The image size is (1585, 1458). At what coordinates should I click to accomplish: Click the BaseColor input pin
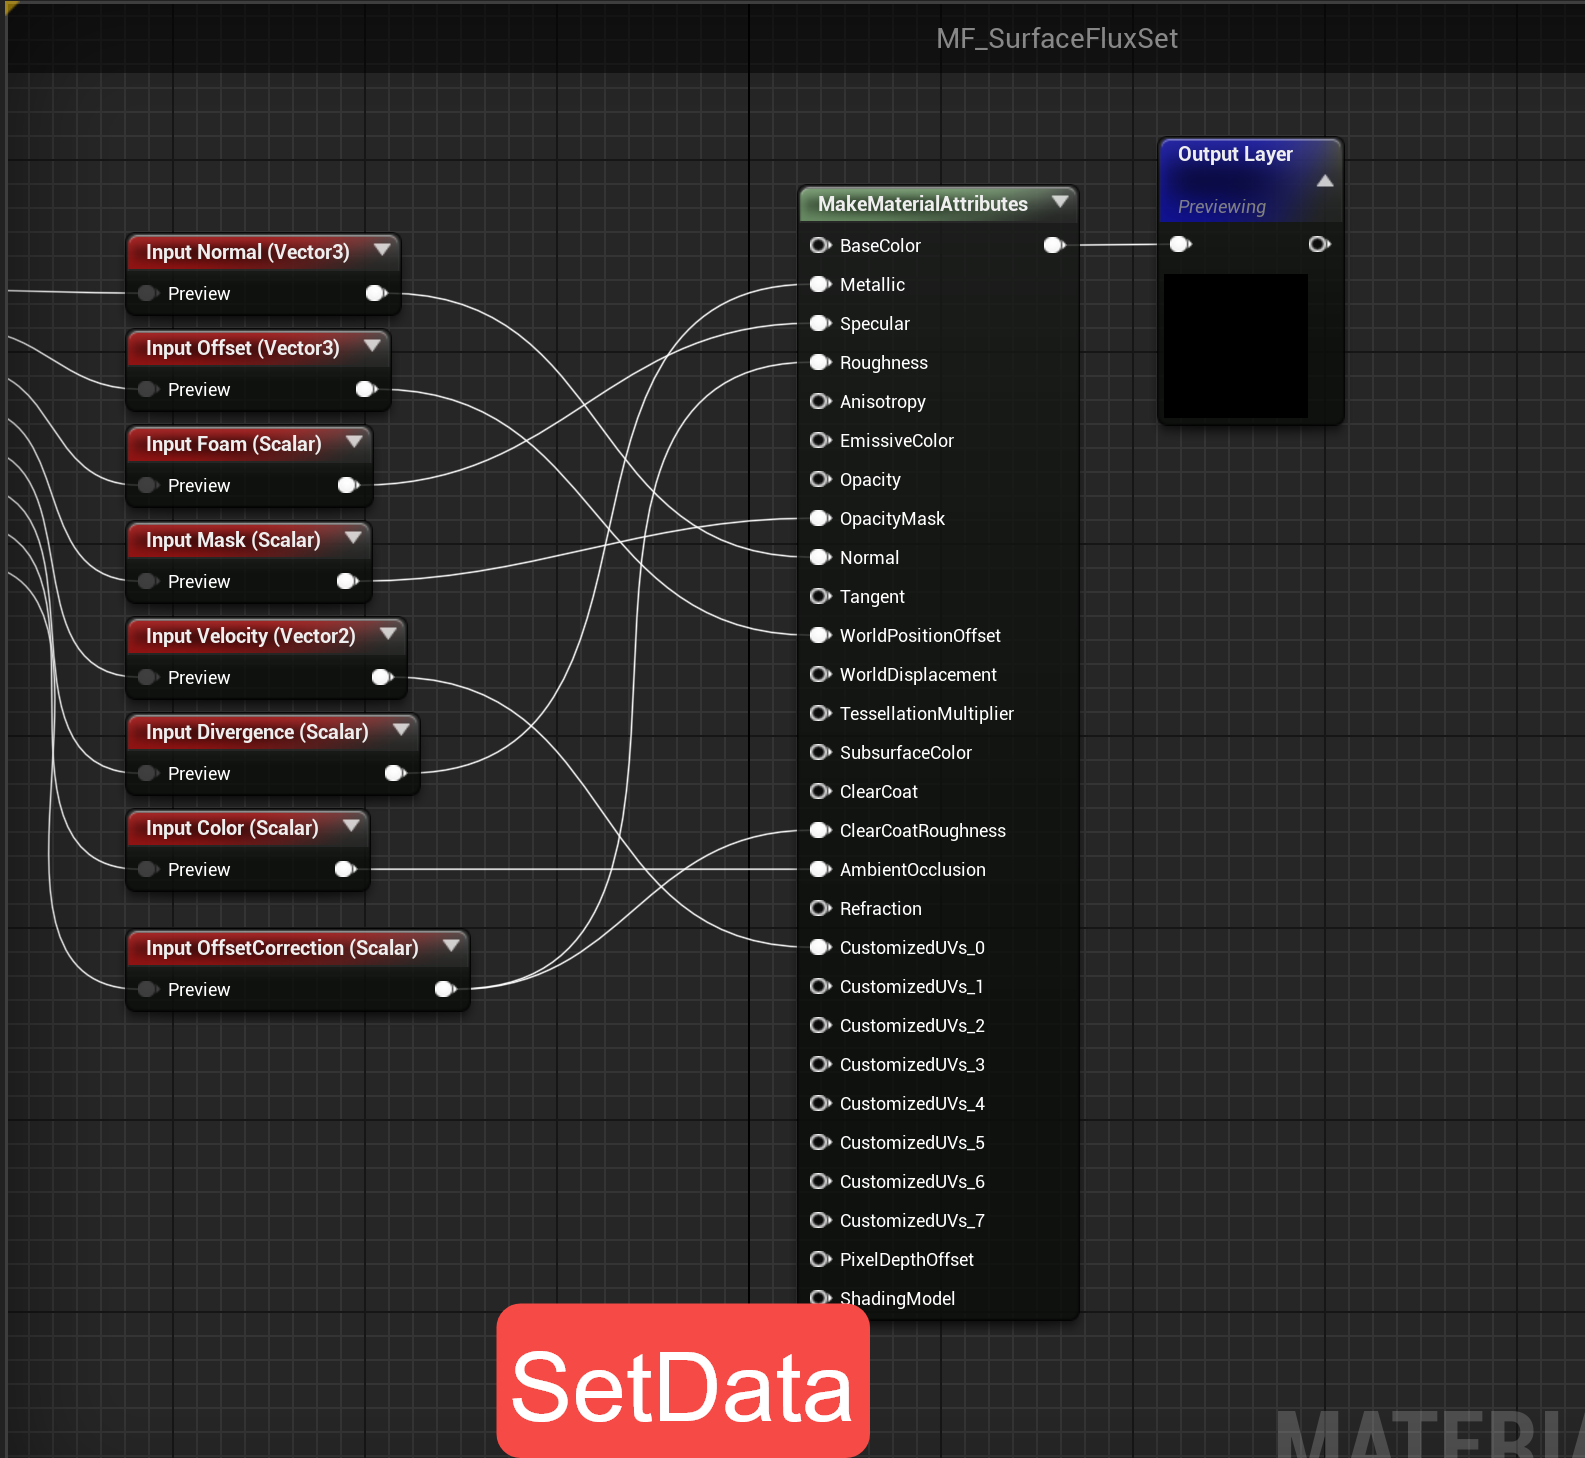pos(820,245)
